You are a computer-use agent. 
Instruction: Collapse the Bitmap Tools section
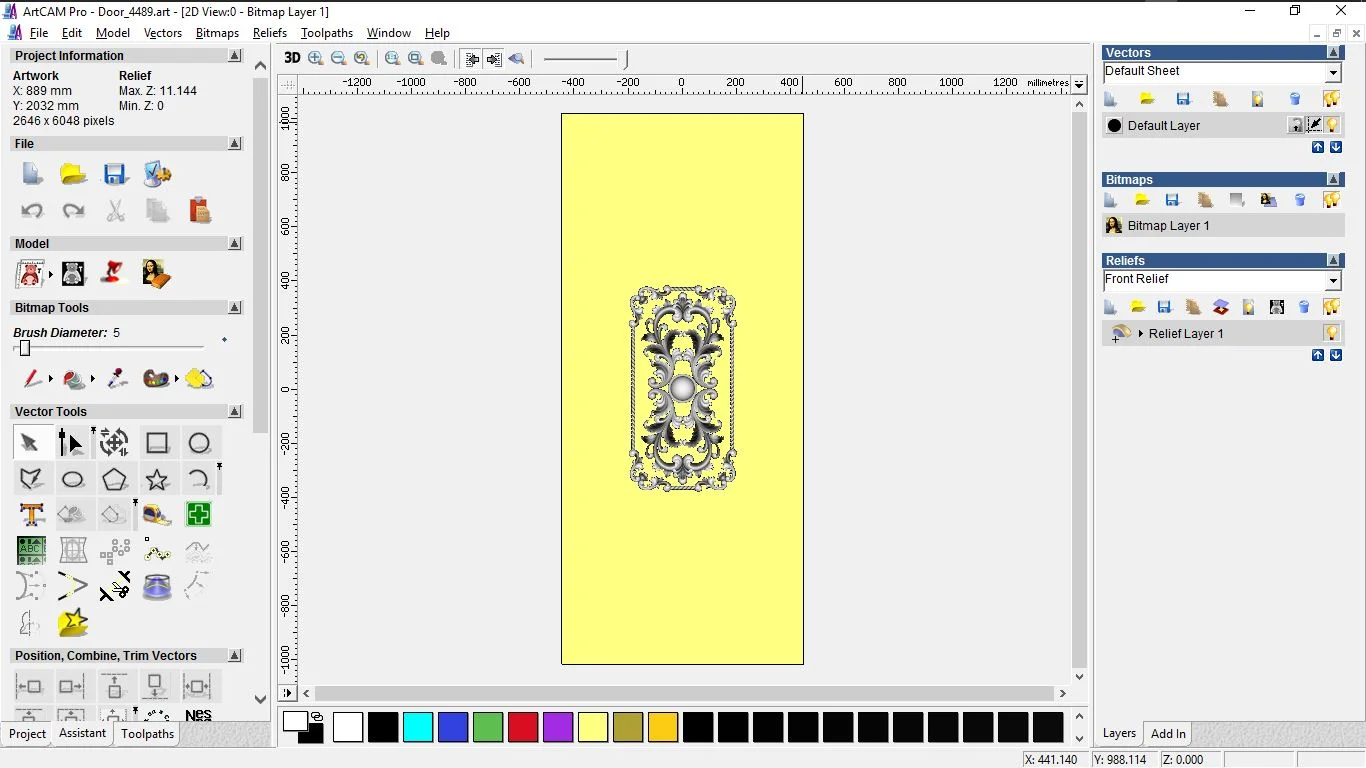click(x=235, y=308)
